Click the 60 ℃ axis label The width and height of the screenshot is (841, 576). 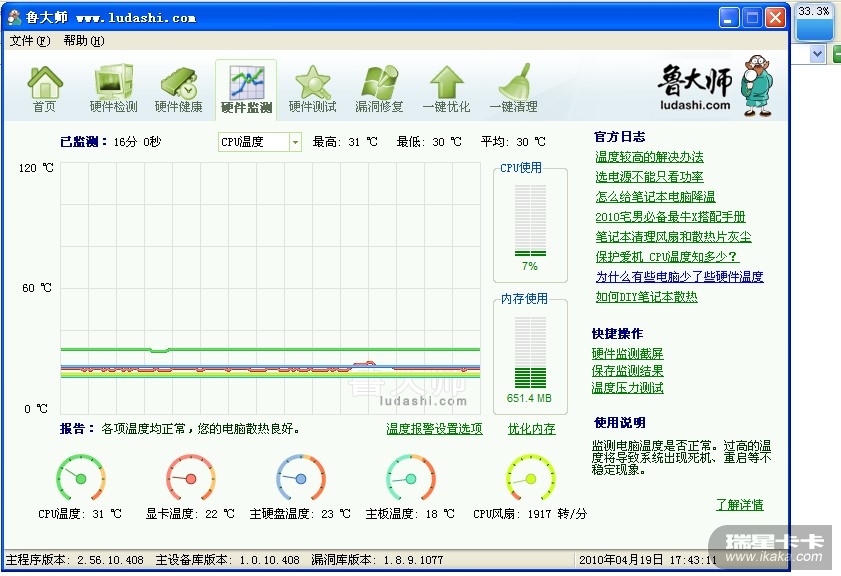[x=37, y=288]
